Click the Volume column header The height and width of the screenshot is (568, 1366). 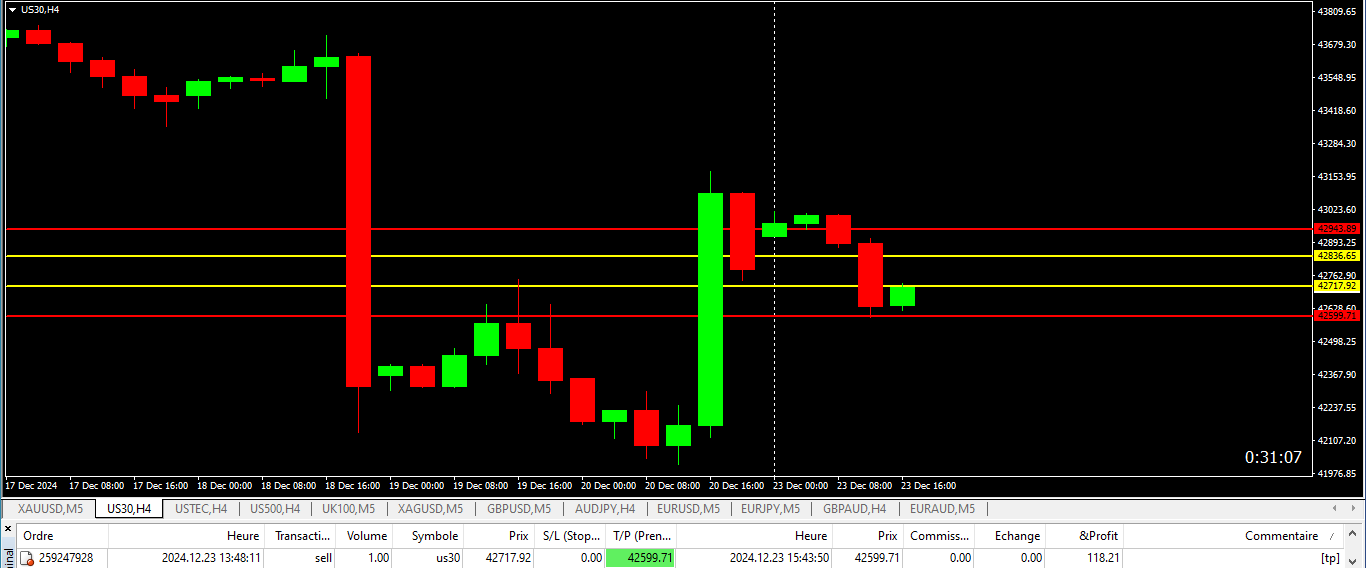coord(366,536)
